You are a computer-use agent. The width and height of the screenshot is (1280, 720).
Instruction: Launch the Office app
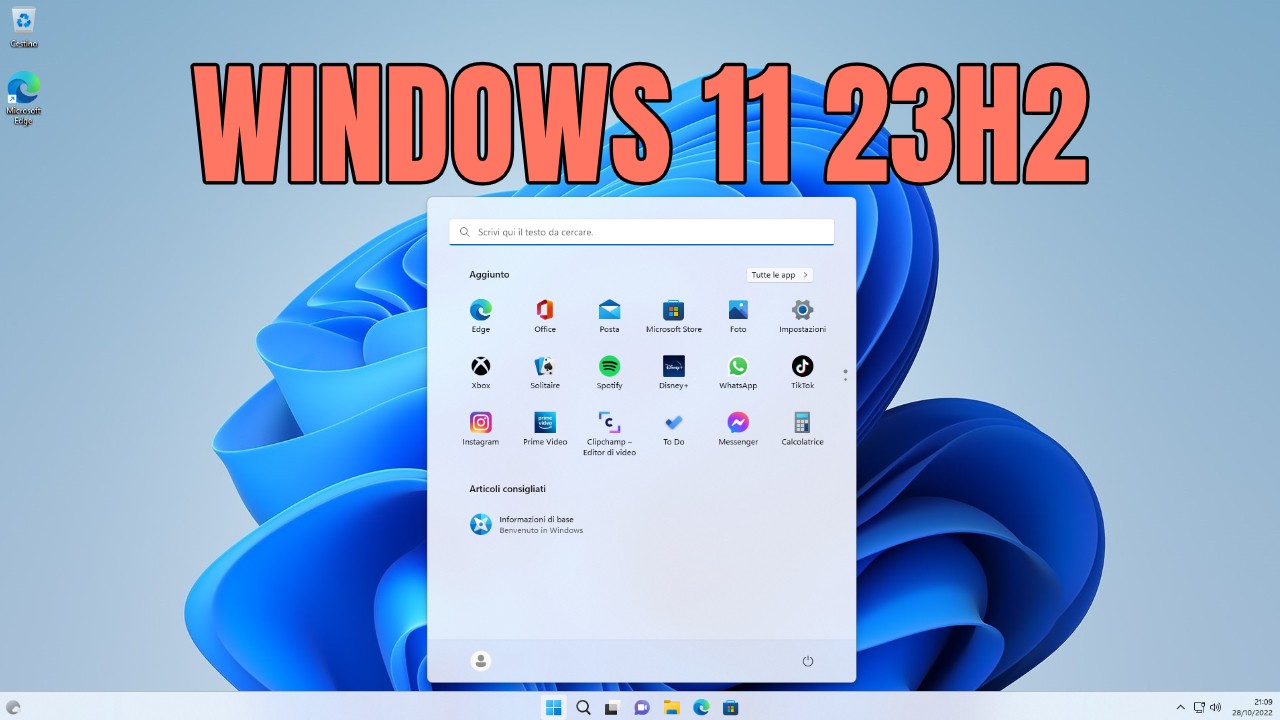(545, 315)
